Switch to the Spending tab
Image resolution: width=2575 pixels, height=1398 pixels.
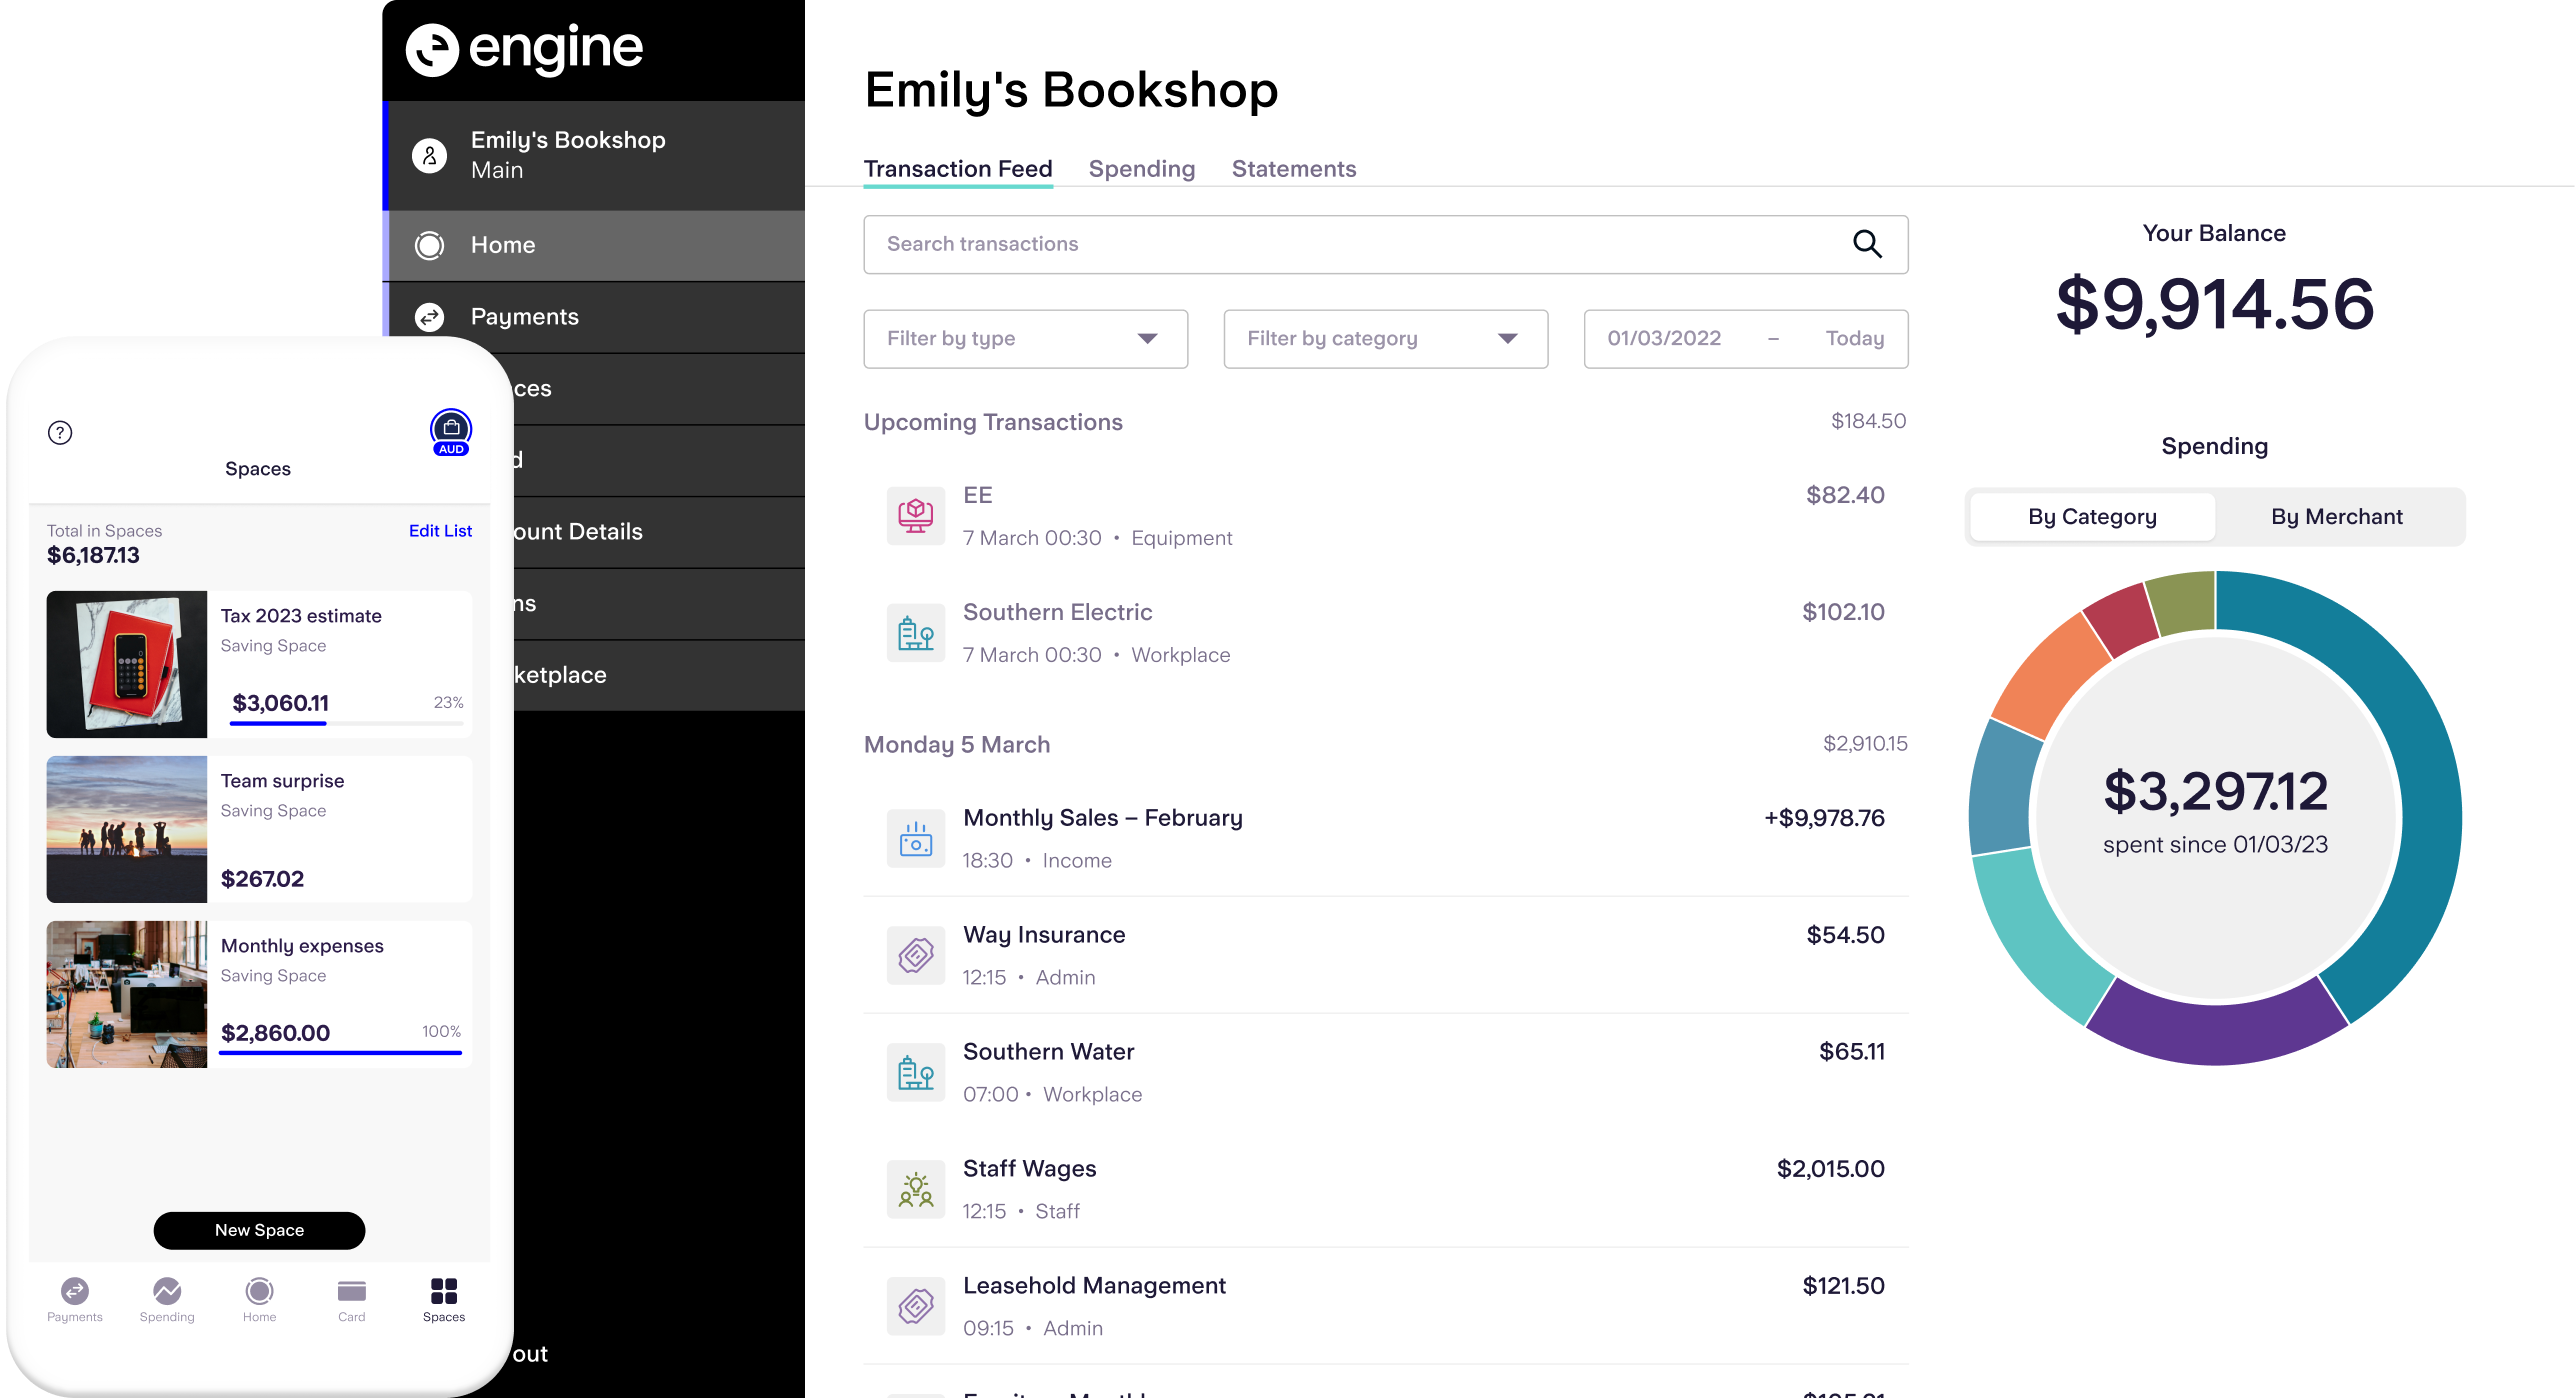(1141, 168)
